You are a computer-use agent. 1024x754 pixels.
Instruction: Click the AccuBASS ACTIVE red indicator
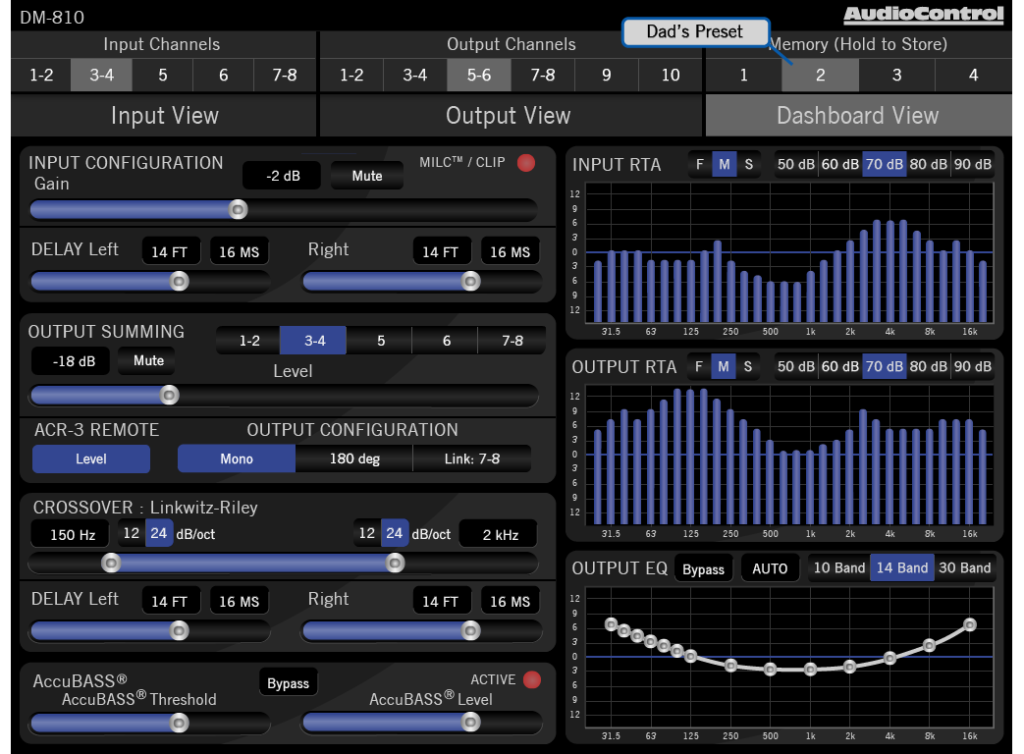click(x=532, y=680)
